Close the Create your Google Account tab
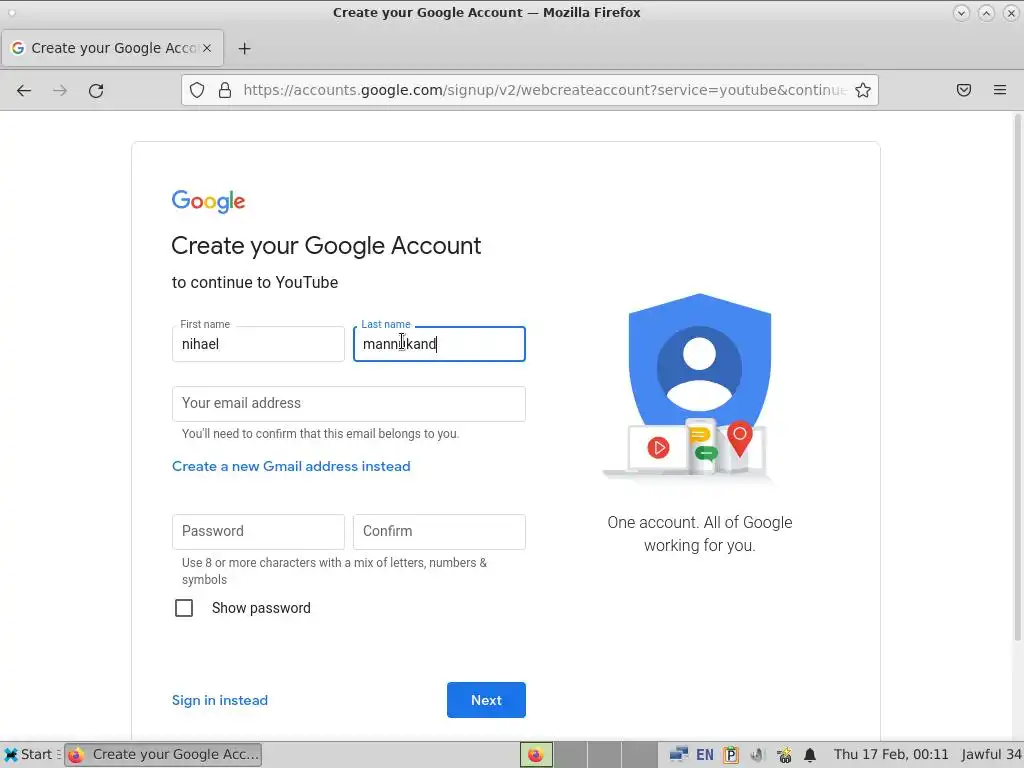The image size is (1024, 768). click(x=207, y=48)
